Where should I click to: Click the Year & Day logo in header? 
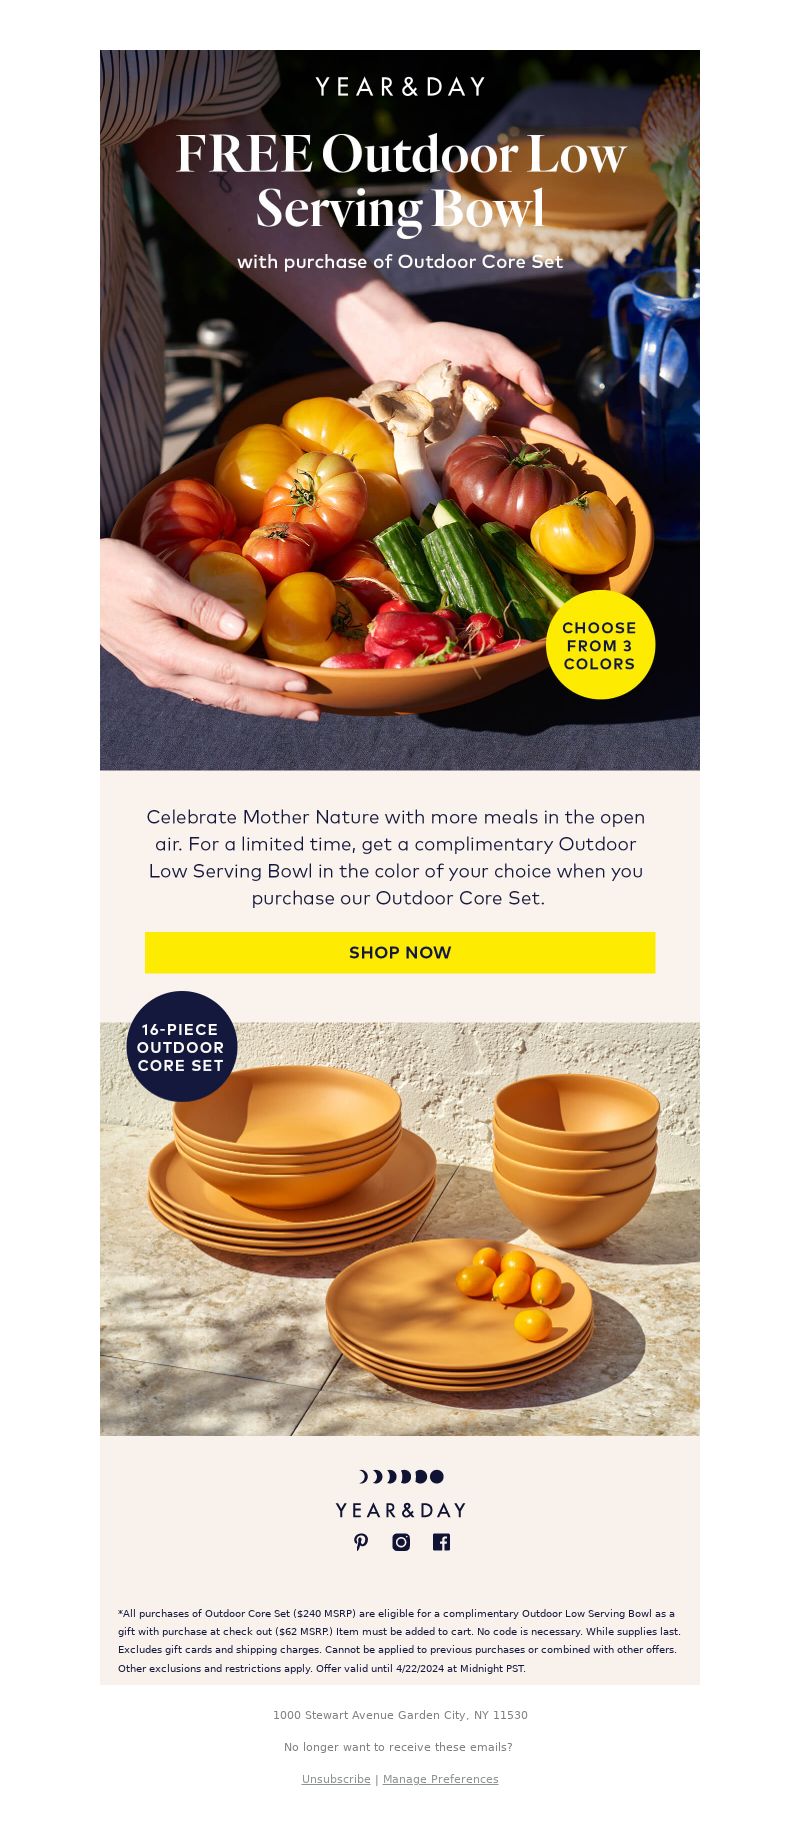[x=400, y=87]
